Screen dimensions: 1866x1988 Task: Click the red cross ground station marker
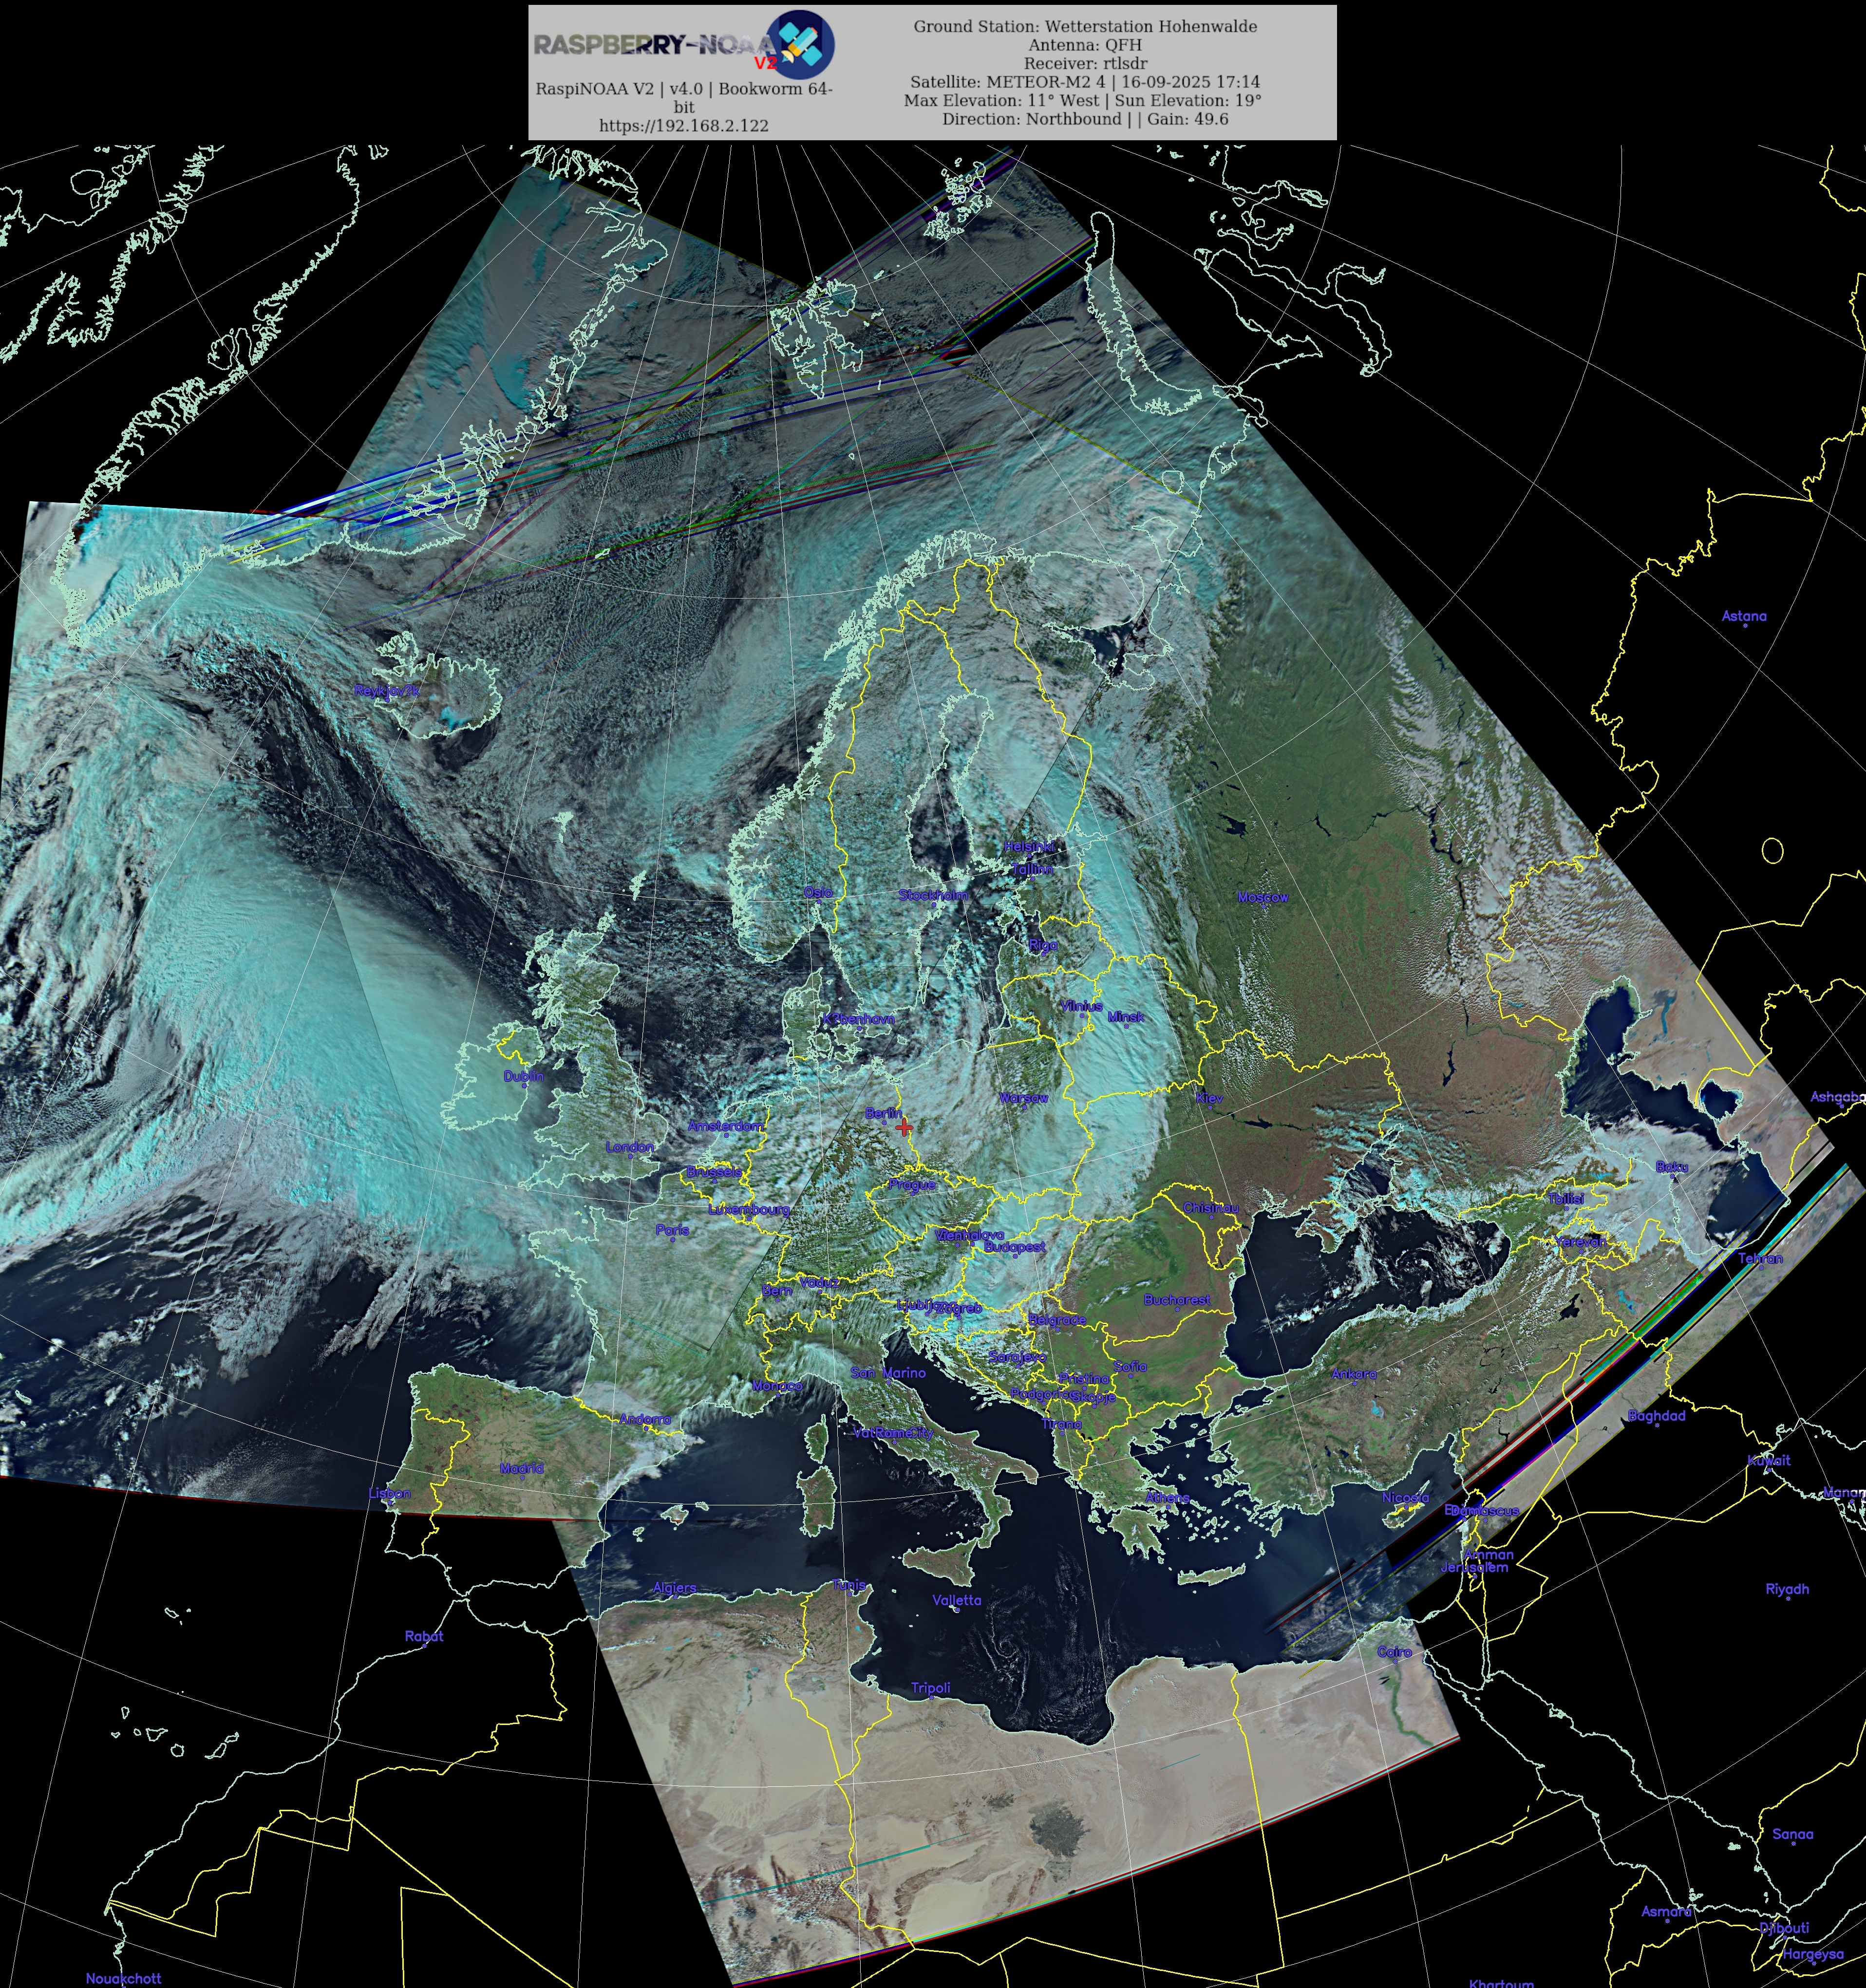coord(904,1127)
